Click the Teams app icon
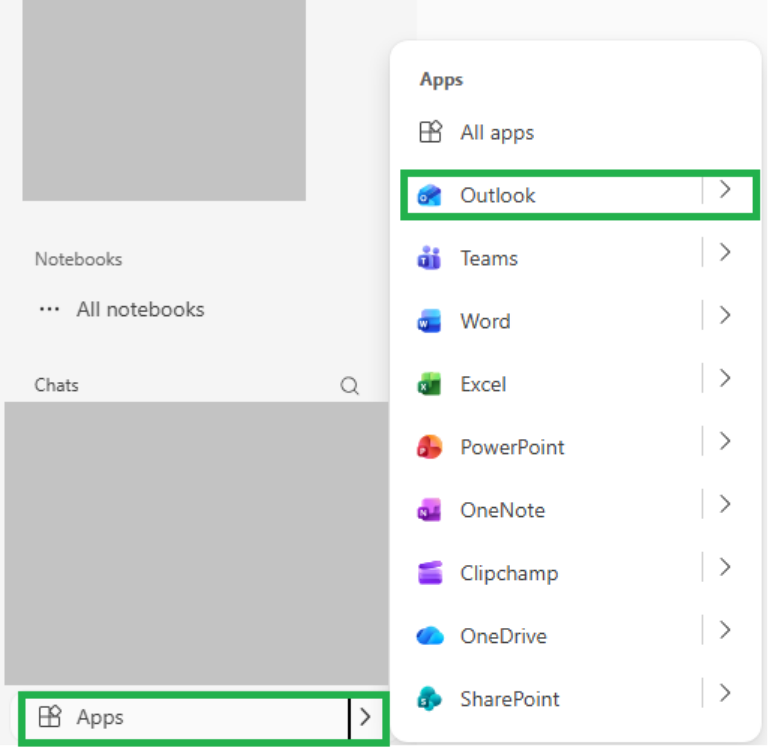The width and height of the screenshot is (768, 748). (430, 258)
